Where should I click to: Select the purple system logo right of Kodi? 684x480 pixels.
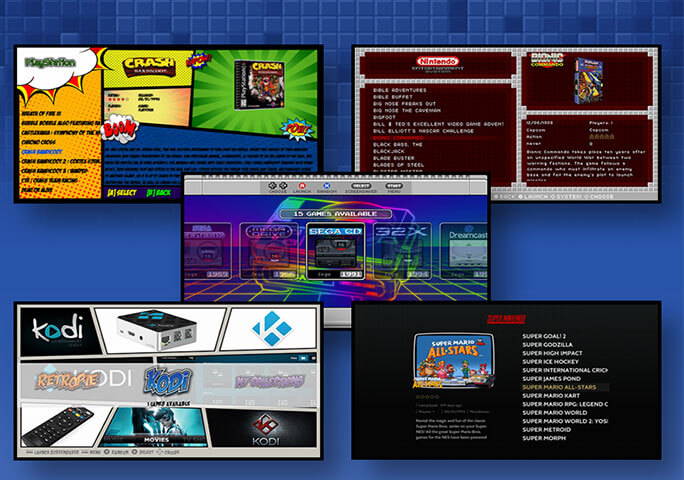(x=269, y=381)
